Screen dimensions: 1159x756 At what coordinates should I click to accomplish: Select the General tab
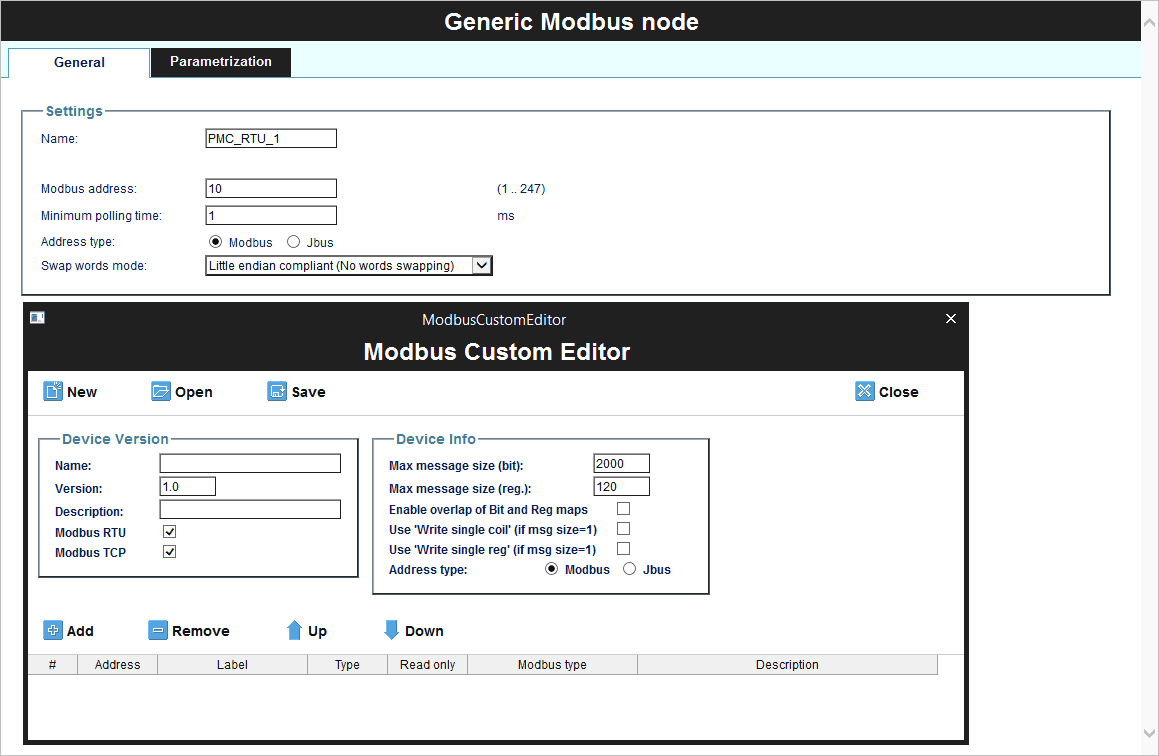click(x=77, y=62)
